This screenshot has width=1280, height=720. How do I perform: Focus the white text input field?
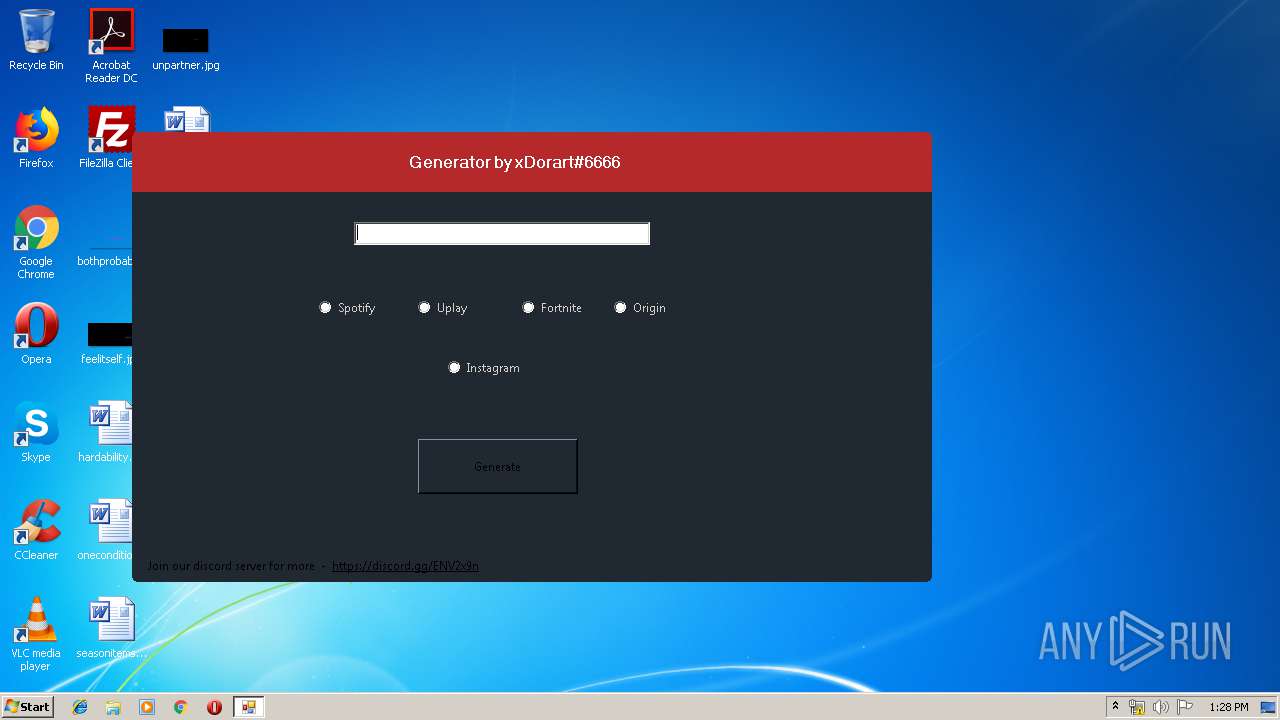(502, 233)
